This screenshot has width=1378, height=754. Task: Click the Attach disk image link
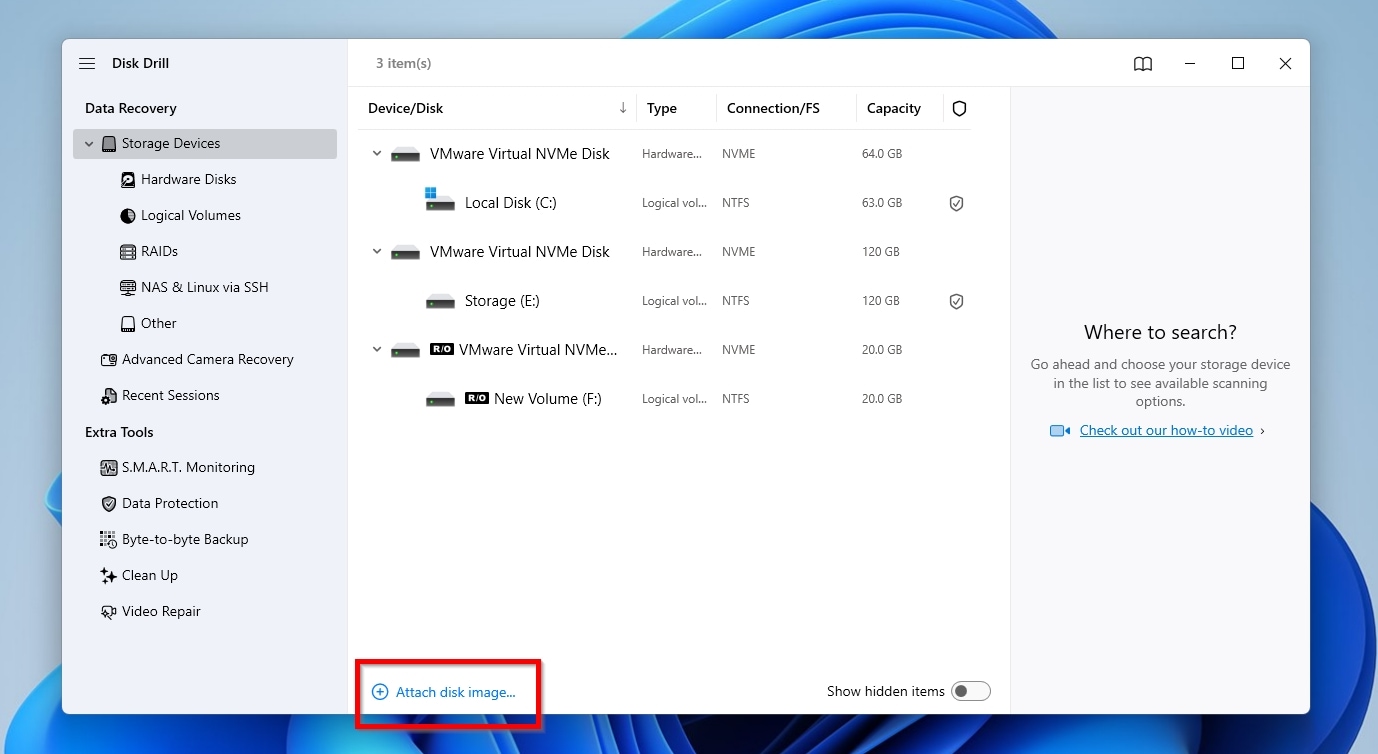[x=456, y=692]
